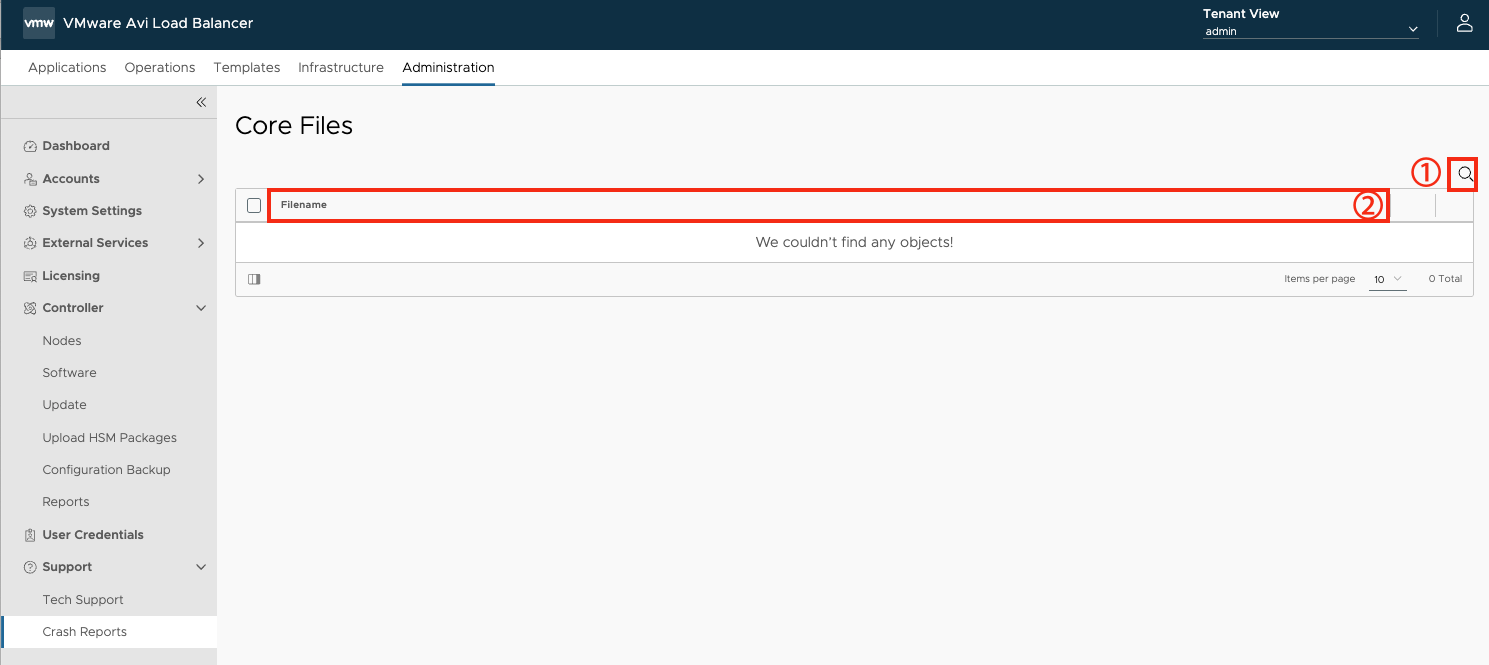Click the Accounts people icon

click(30, 179)
